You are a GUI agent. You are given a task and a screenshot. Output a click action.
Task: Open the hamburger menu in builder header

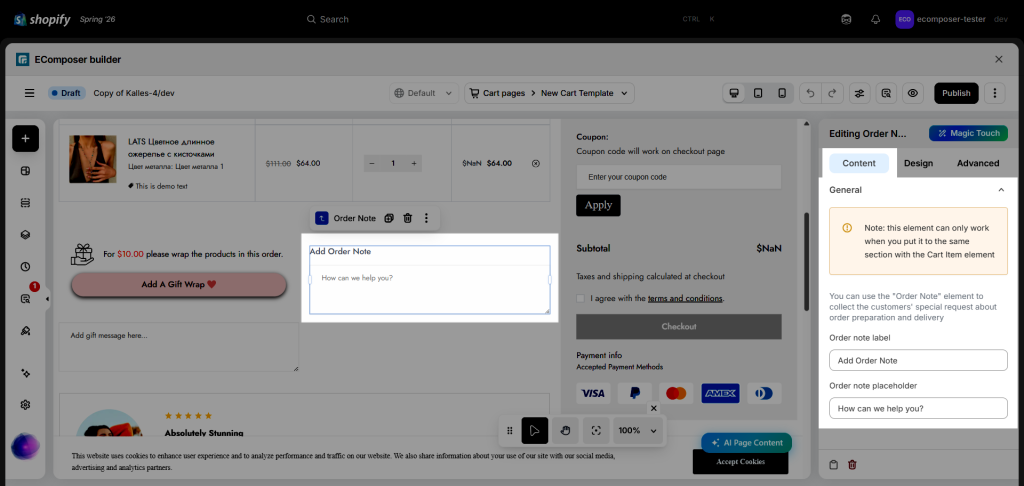[29, 93]
